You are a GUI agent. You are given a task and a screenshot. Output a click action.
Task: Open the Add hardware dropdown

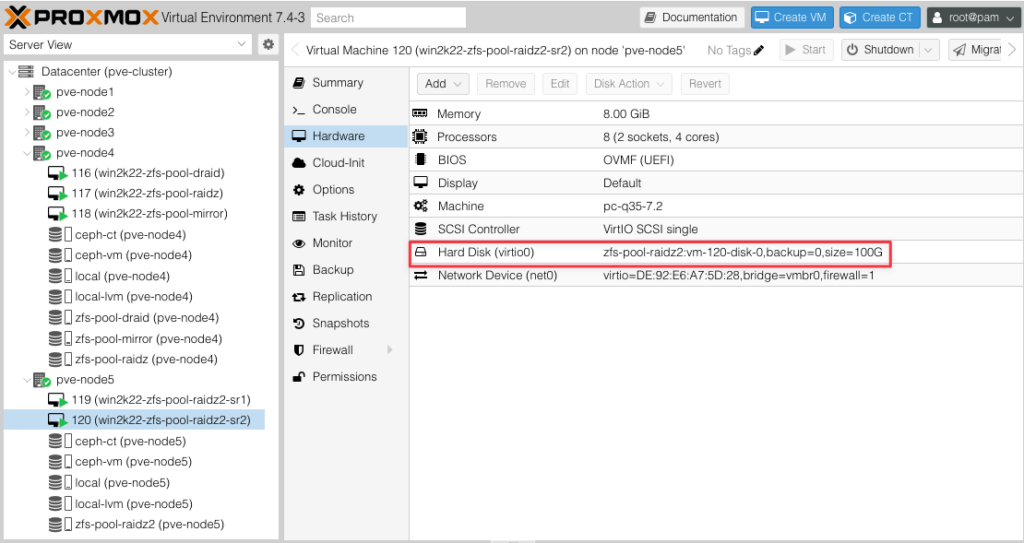coord(443,84)
